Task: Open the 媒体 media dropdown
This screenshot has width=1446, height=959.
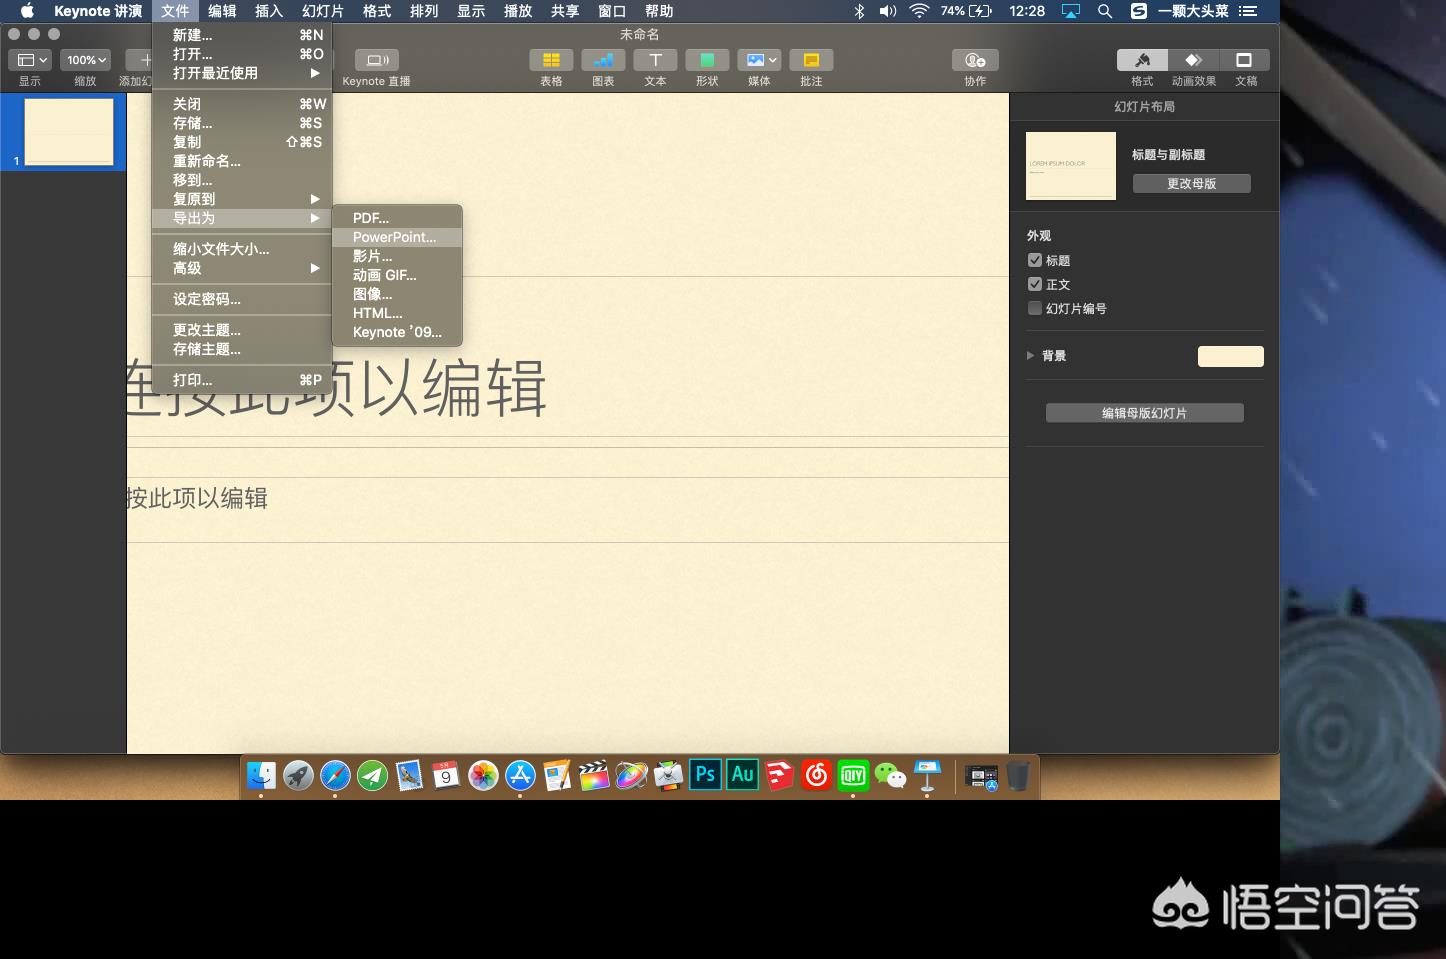Action: click(759, 60)
